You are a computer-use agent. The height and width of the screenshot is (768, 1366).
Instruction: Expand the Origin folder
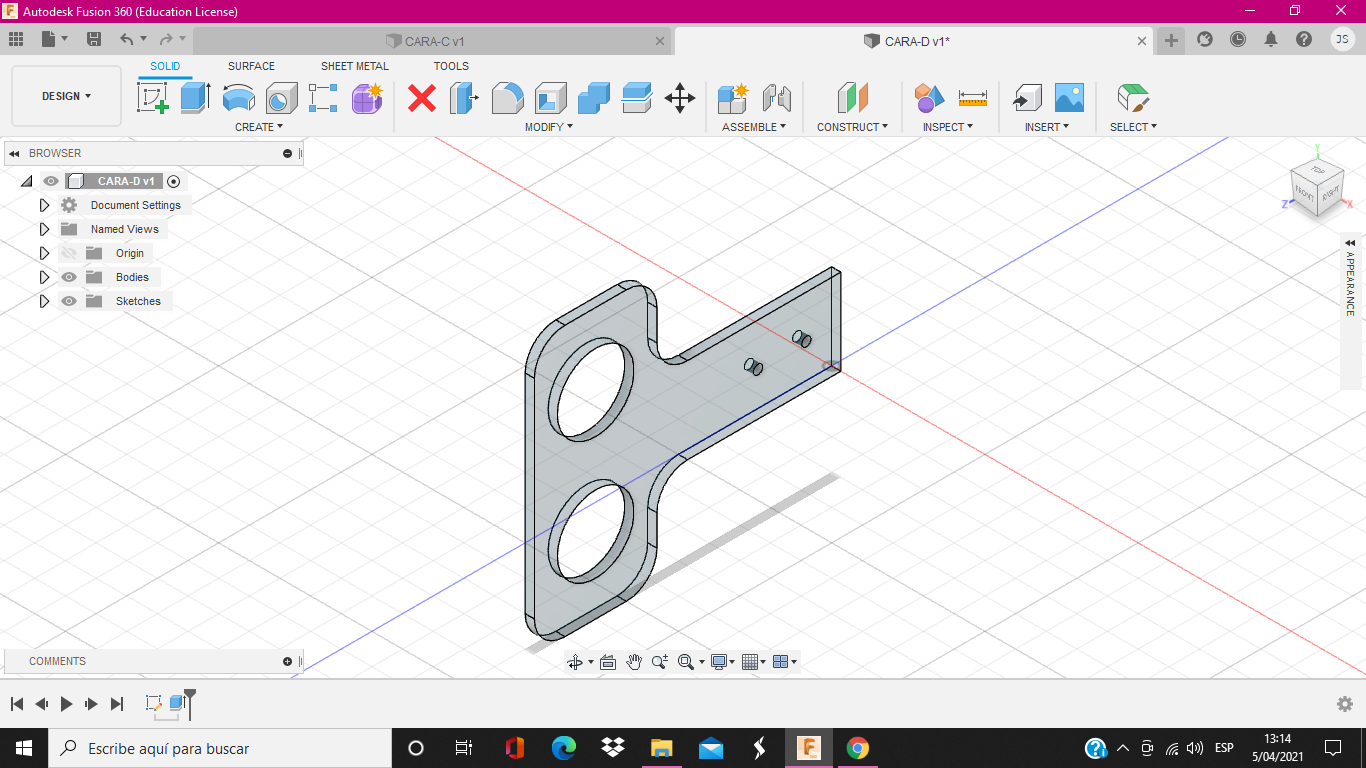coord(44,253)
